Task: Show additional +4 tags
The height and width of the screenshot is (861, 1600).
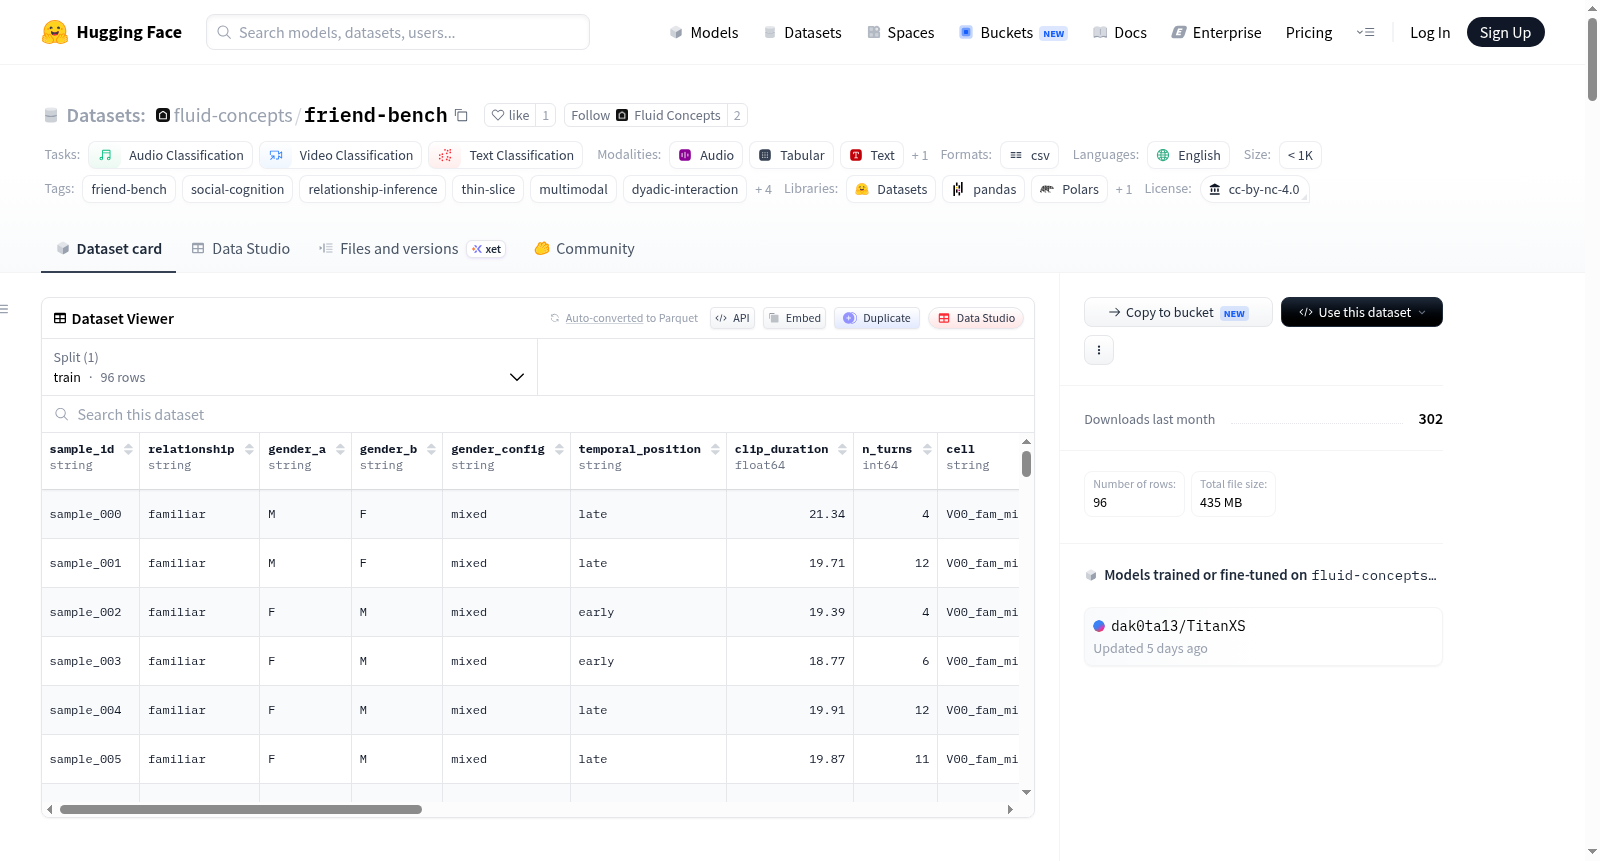Action: tap(763, 189)
